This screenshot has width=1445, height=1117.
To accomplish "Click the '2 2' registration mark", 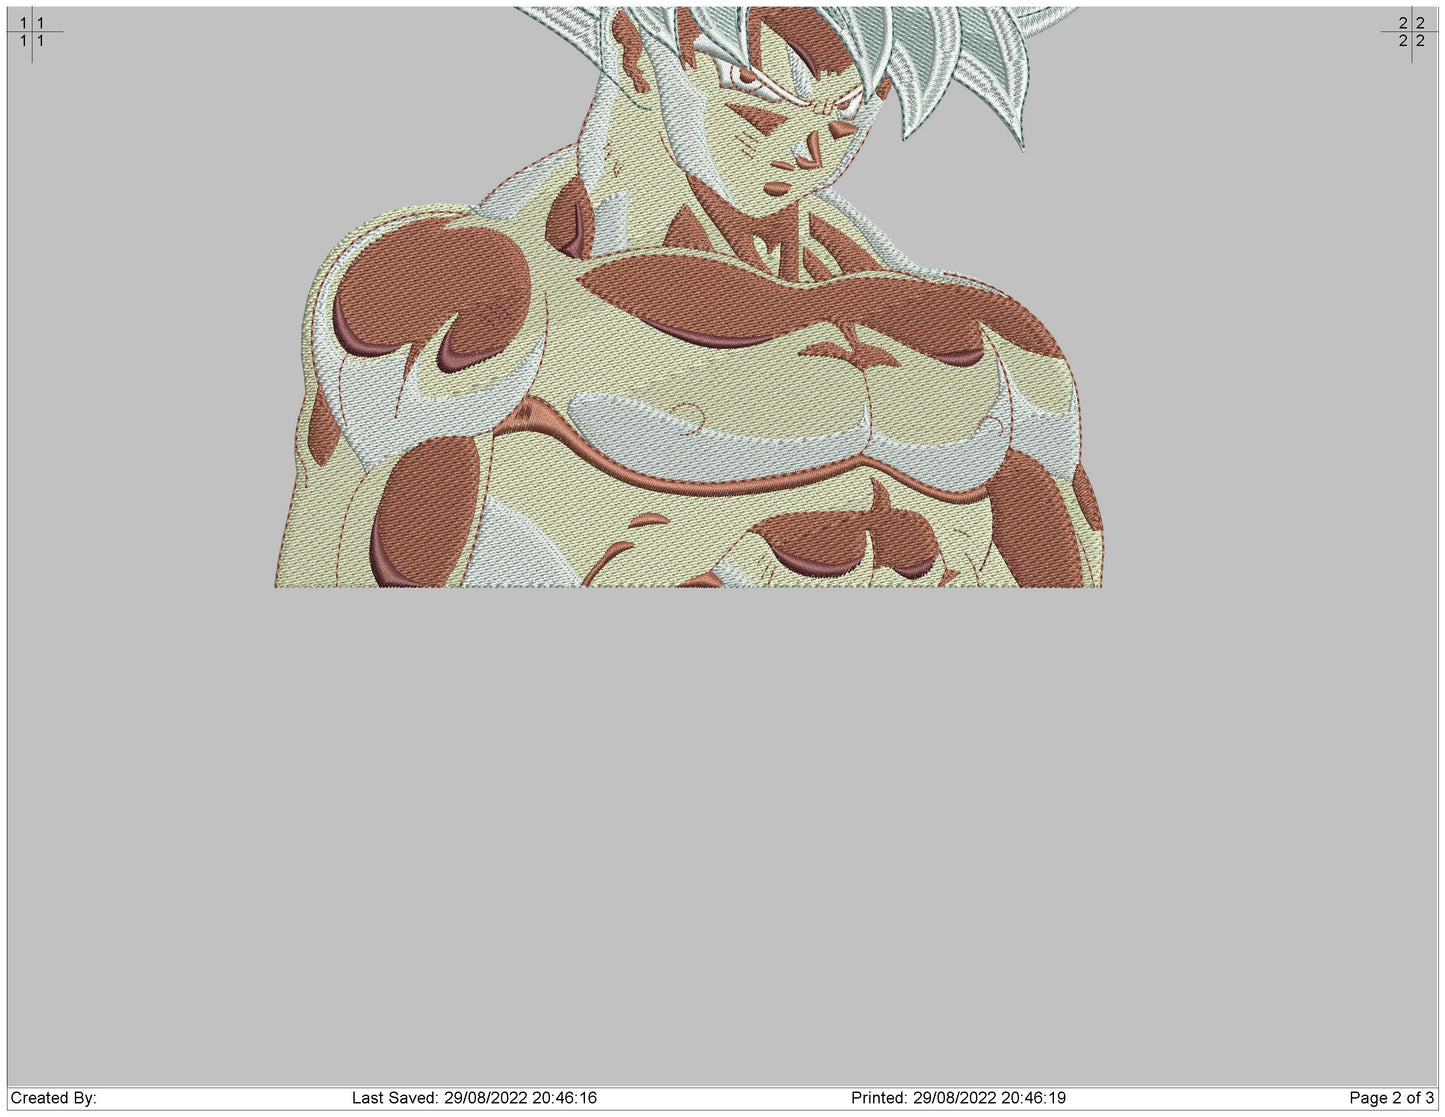I will [1411, 32].
